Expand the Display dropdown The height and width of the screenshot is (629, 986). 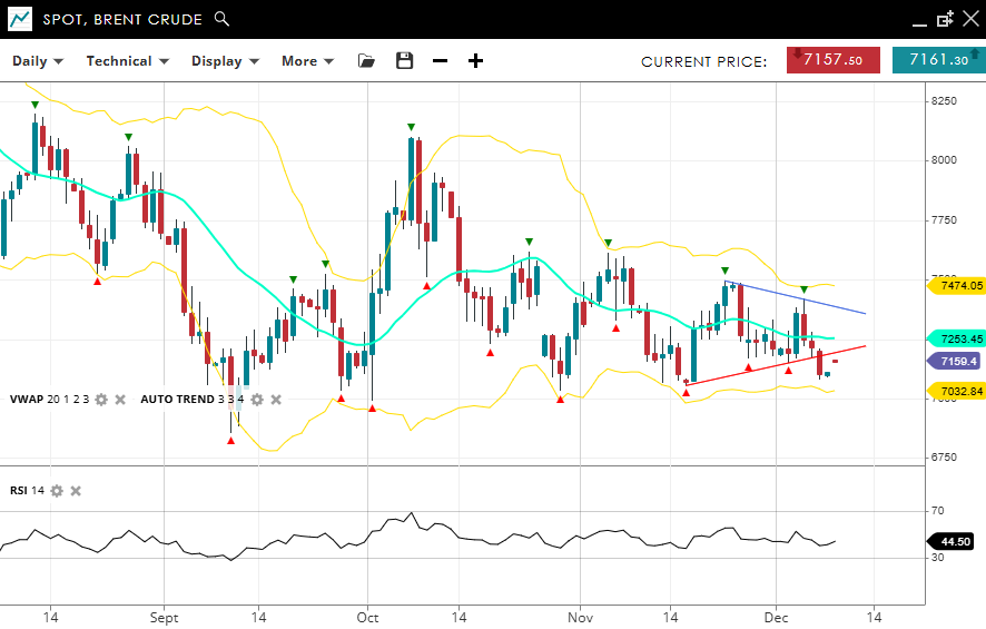pos(225,61)
